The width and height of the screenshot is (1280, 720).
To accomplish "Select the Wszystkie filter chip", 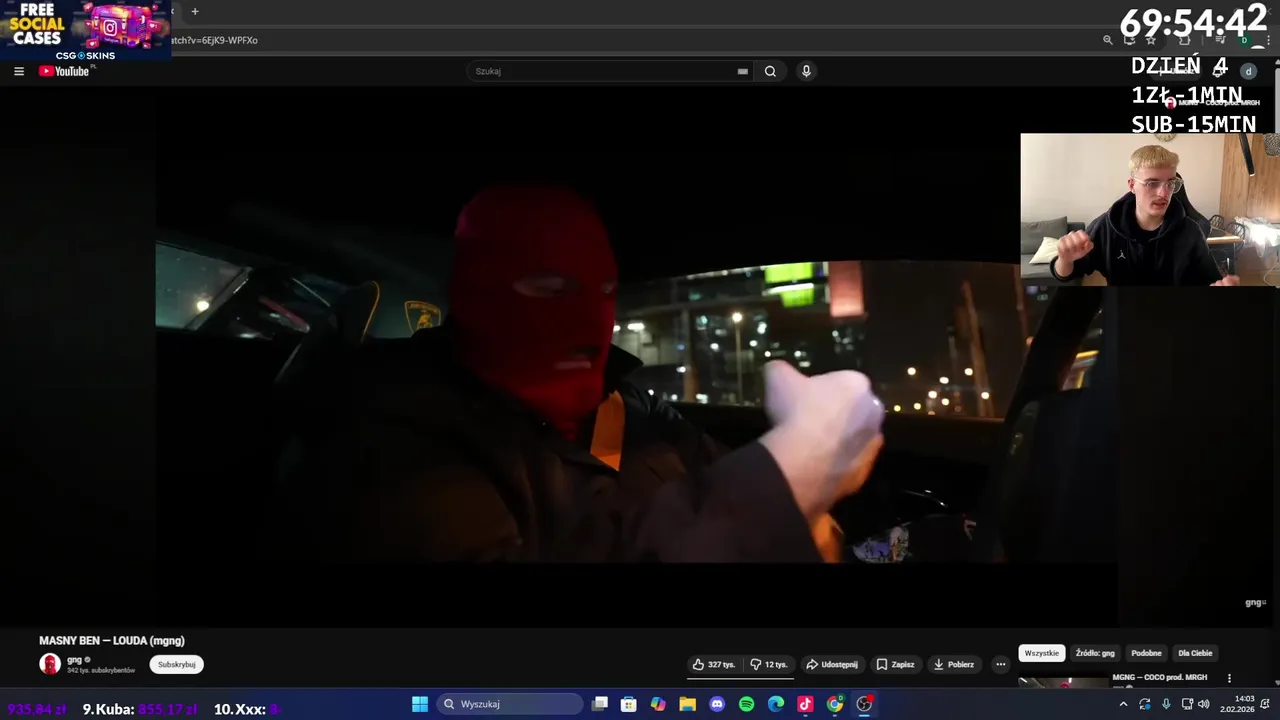I will (1041, 653).
